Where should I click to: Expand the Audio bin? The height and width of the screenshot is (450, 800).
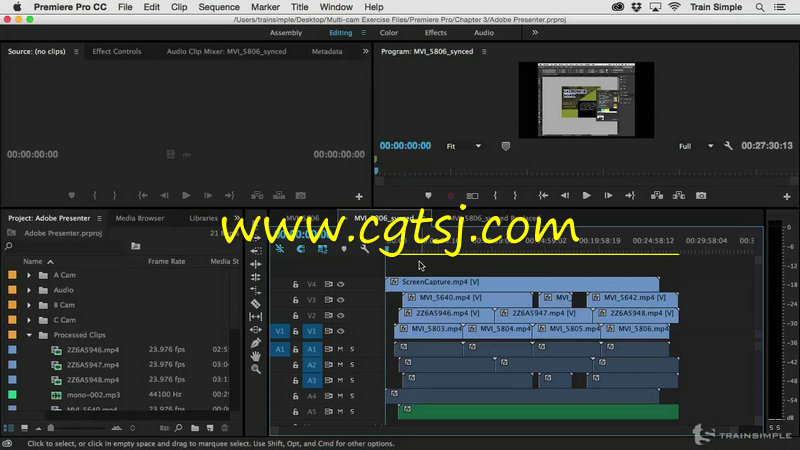(x=29, y=290)
